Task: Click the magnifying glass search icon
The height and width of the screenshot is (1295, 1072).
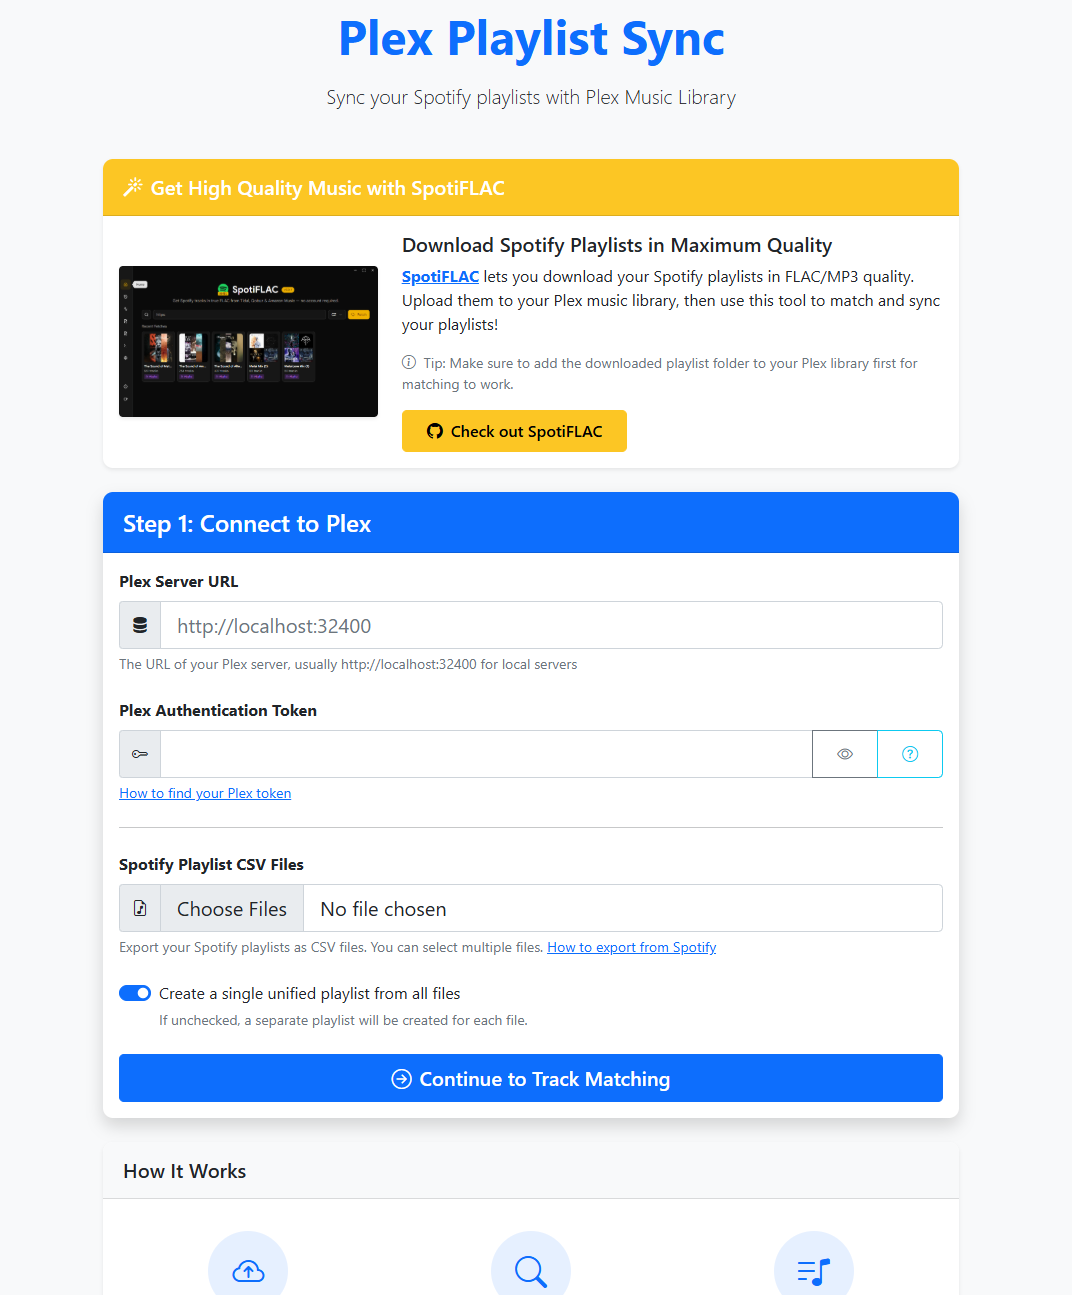Action: click(x=531, y=1271)
